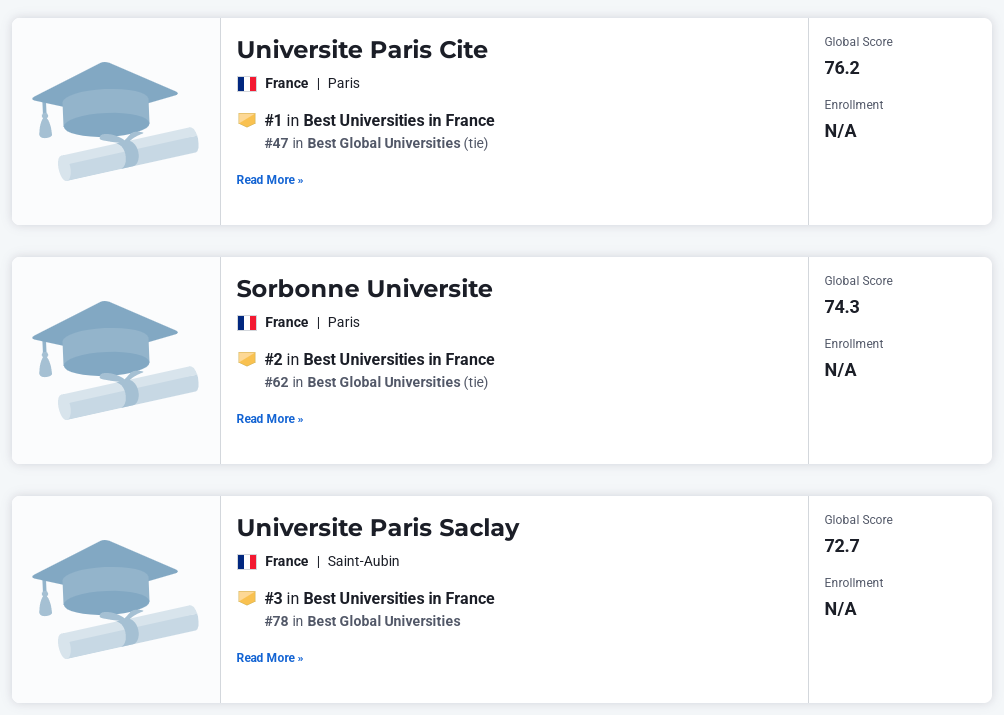
Task: Click the ranking badge icon beside #1
Action: 247,120
